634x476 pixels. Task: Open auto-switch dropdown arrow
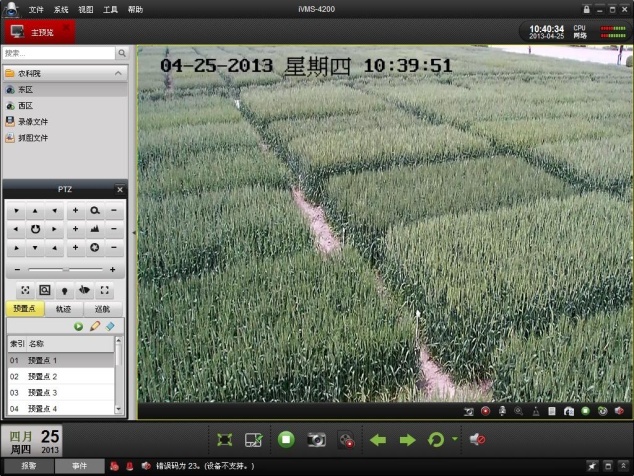point(455,439)
